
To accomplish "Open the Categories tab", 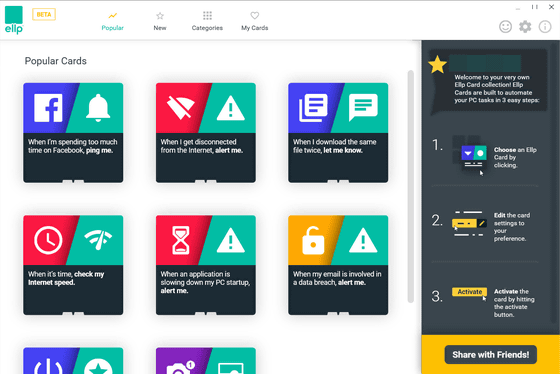I will tap(207, 21).
